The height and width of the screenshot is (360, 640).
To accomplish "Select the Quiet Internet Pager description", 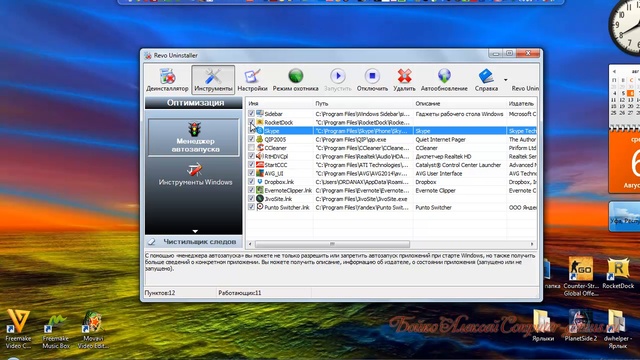I will [440, 140].
